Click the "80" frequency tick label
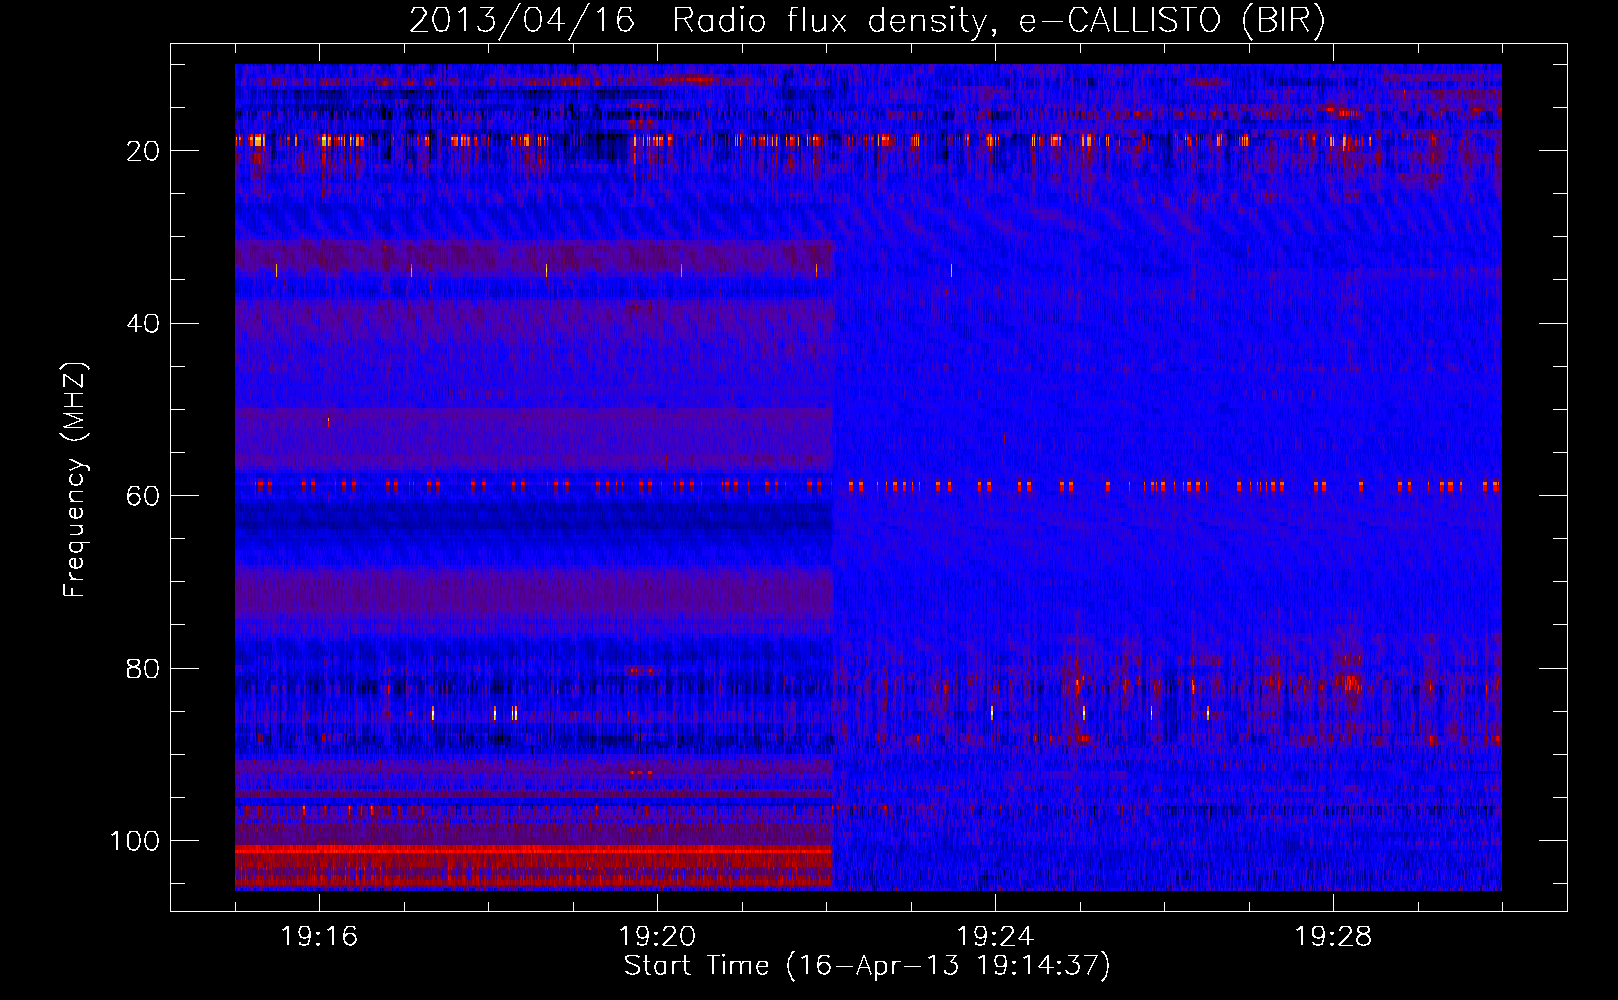 pyautogui.click(x=144, y=669)
